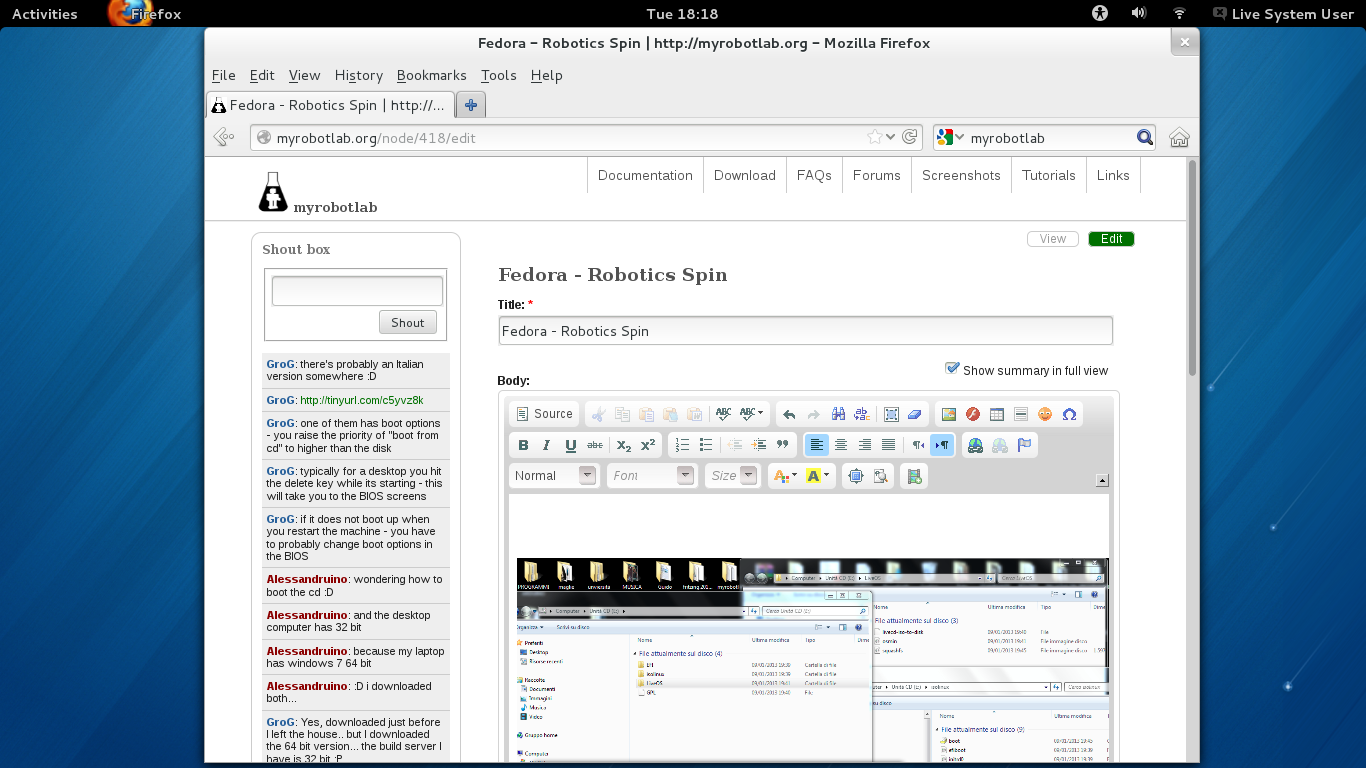Click the Select All icon

point(892,414)
